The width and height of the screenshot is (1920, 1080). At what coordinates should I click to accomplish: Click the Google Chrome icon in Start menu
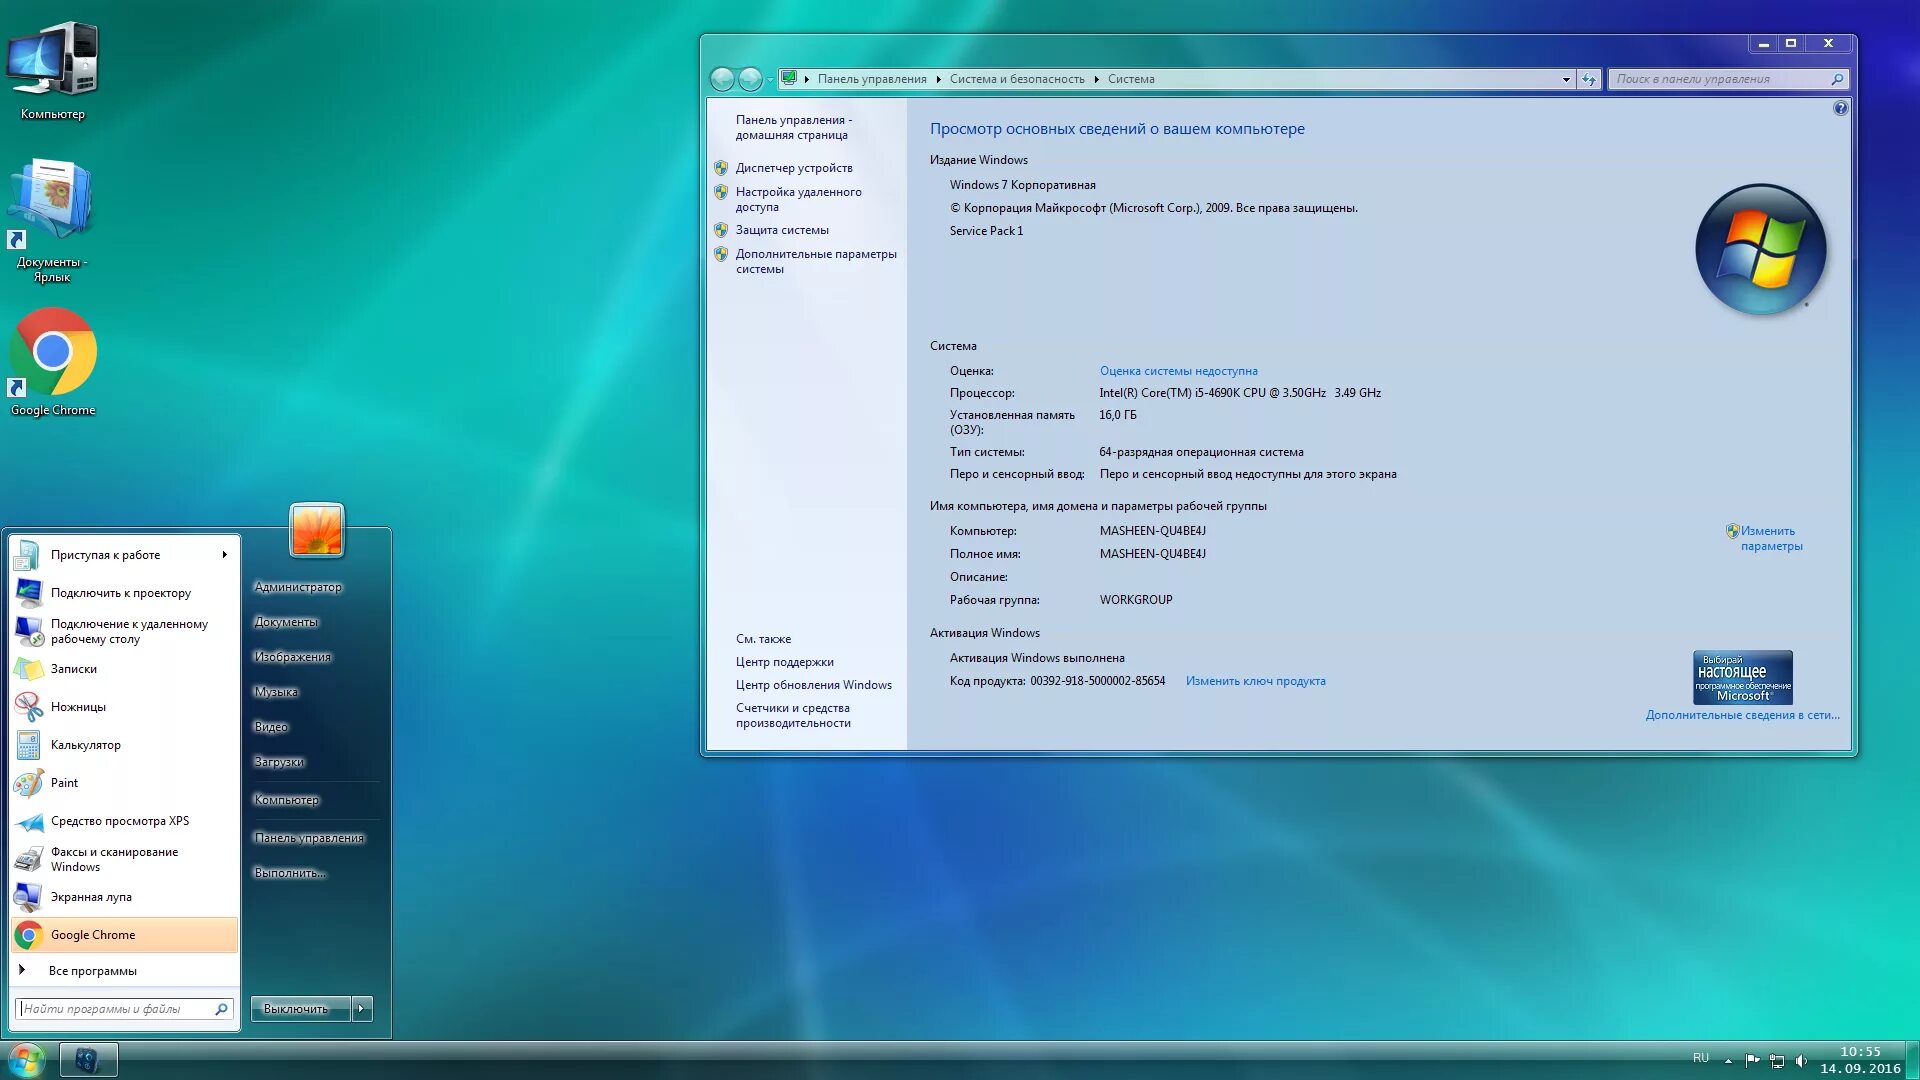pos(29,935)
